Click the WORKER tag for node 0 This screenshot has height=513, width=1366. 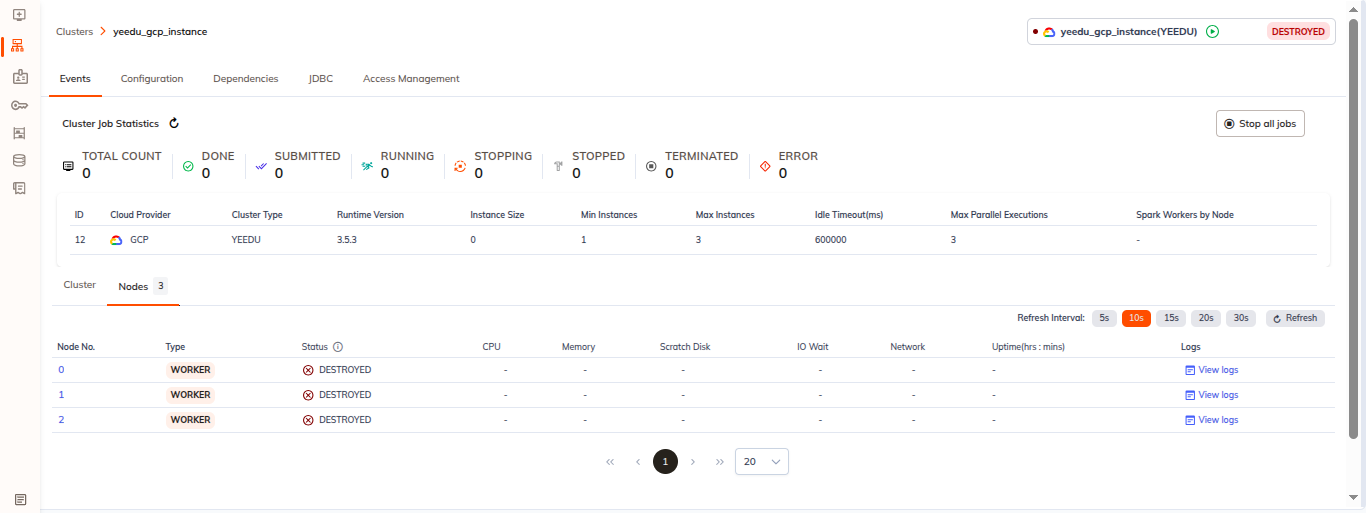pos(190,370)
